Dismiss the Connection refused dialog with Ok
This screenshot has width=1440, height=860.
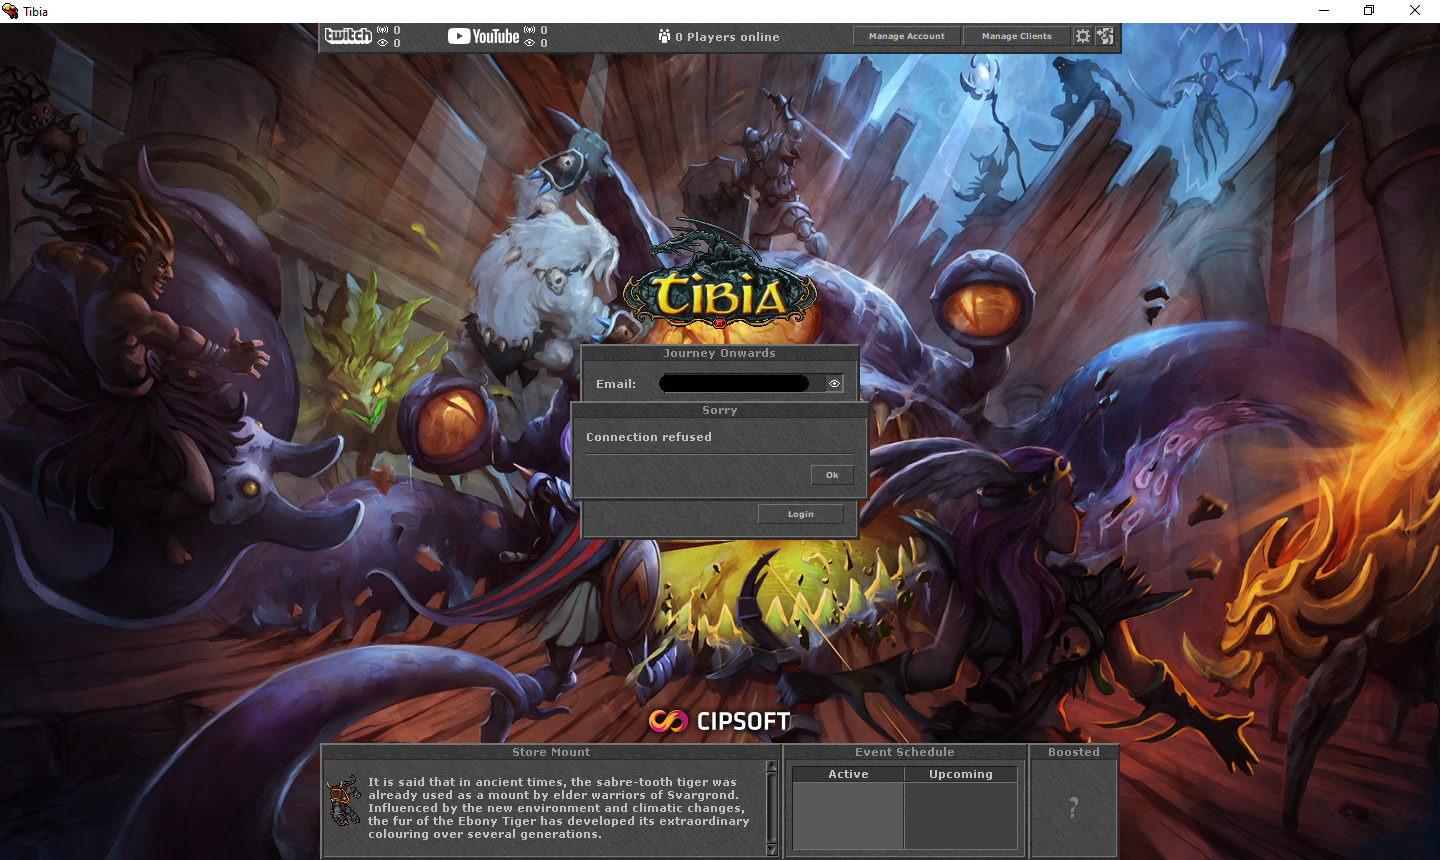coord(832,475)
